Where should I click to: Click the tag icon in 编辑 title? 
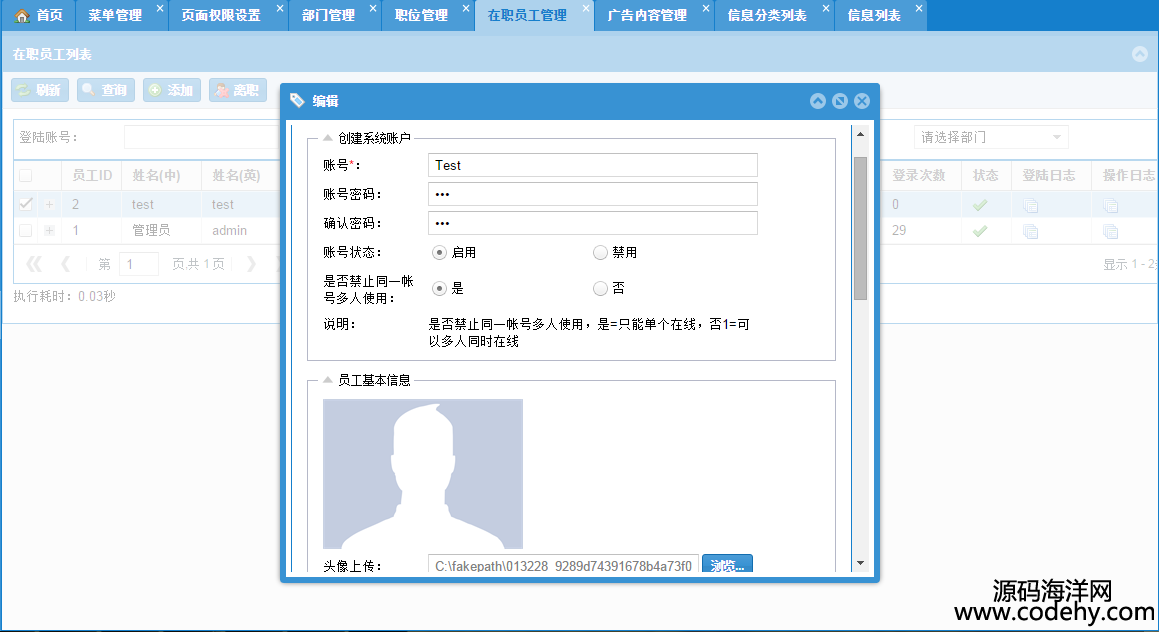point(297,101)
